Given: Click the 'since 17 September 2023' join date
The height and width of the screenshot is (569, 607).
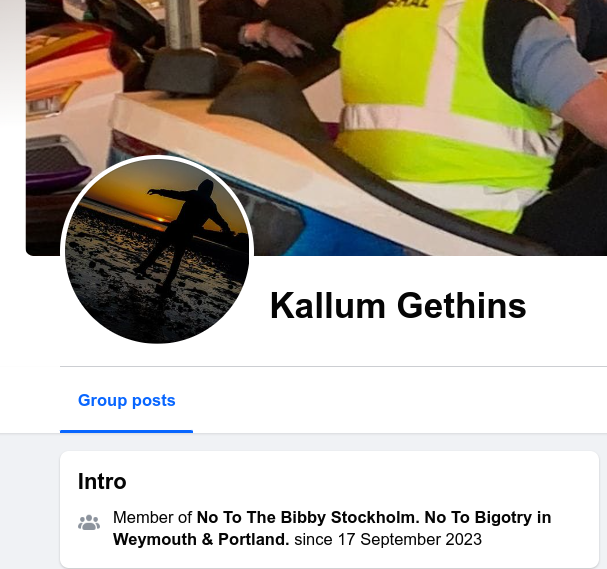Looking at the screenshot, I should click(388, 539).
